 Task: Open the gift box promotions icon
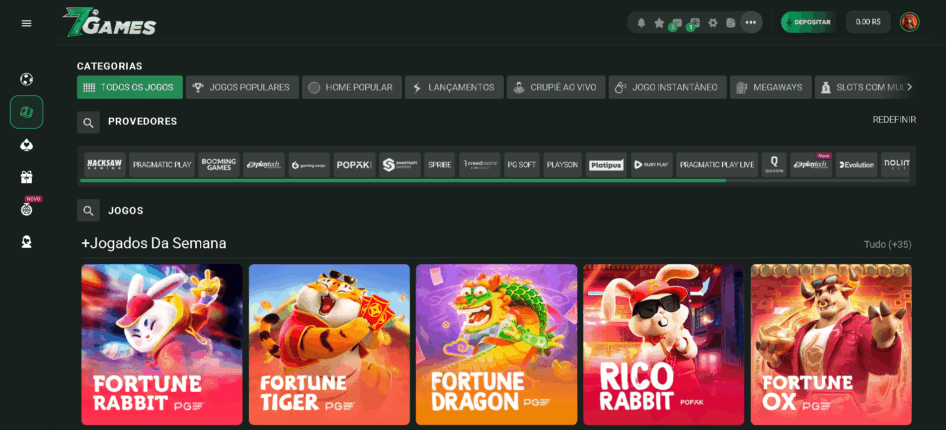pos(27,177)
